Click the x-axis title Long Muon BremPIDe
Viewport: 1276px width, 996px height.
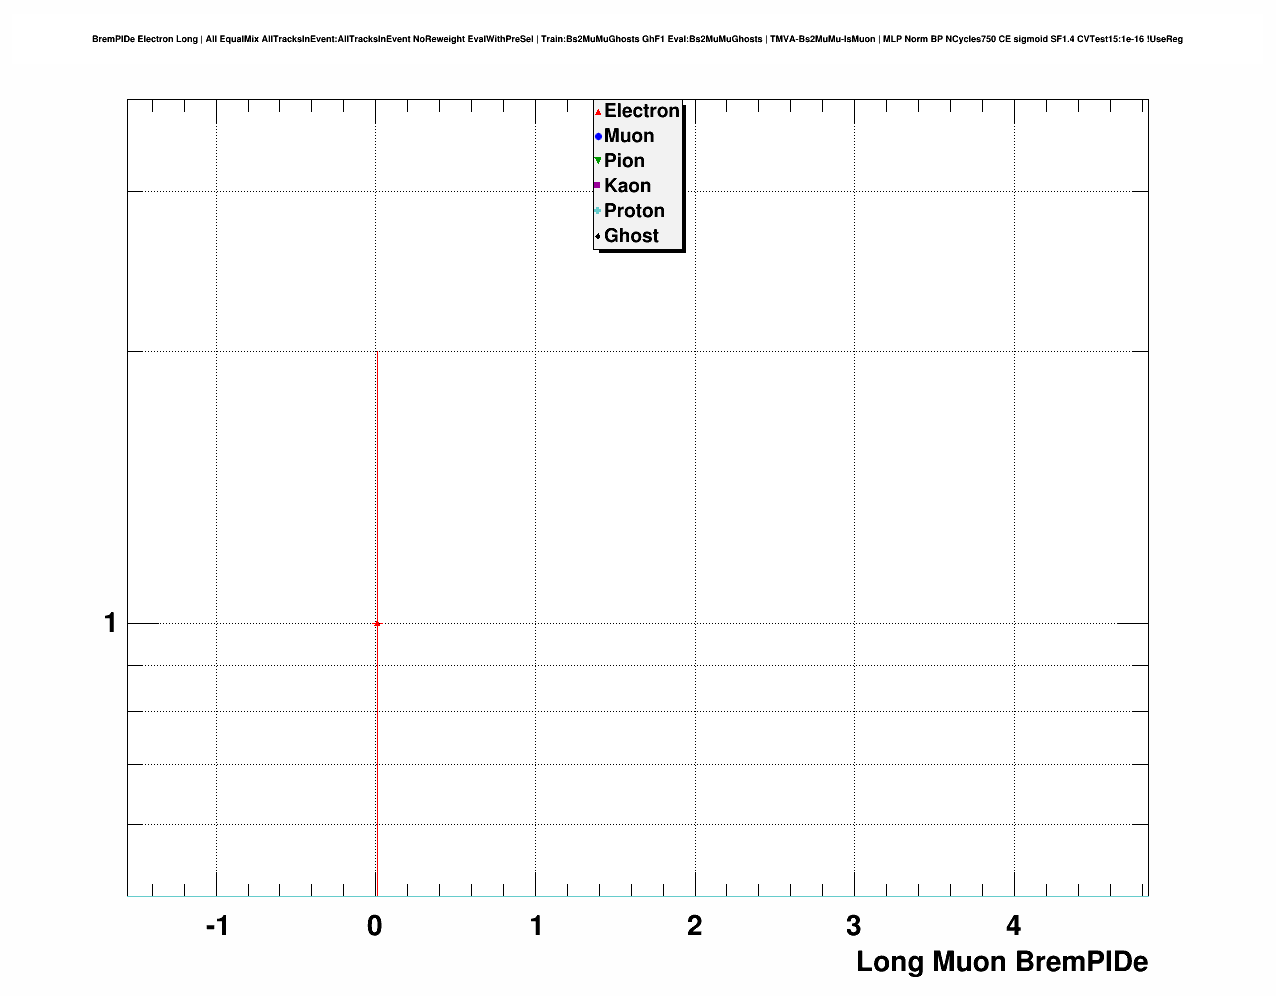(x=1001, y=962)
